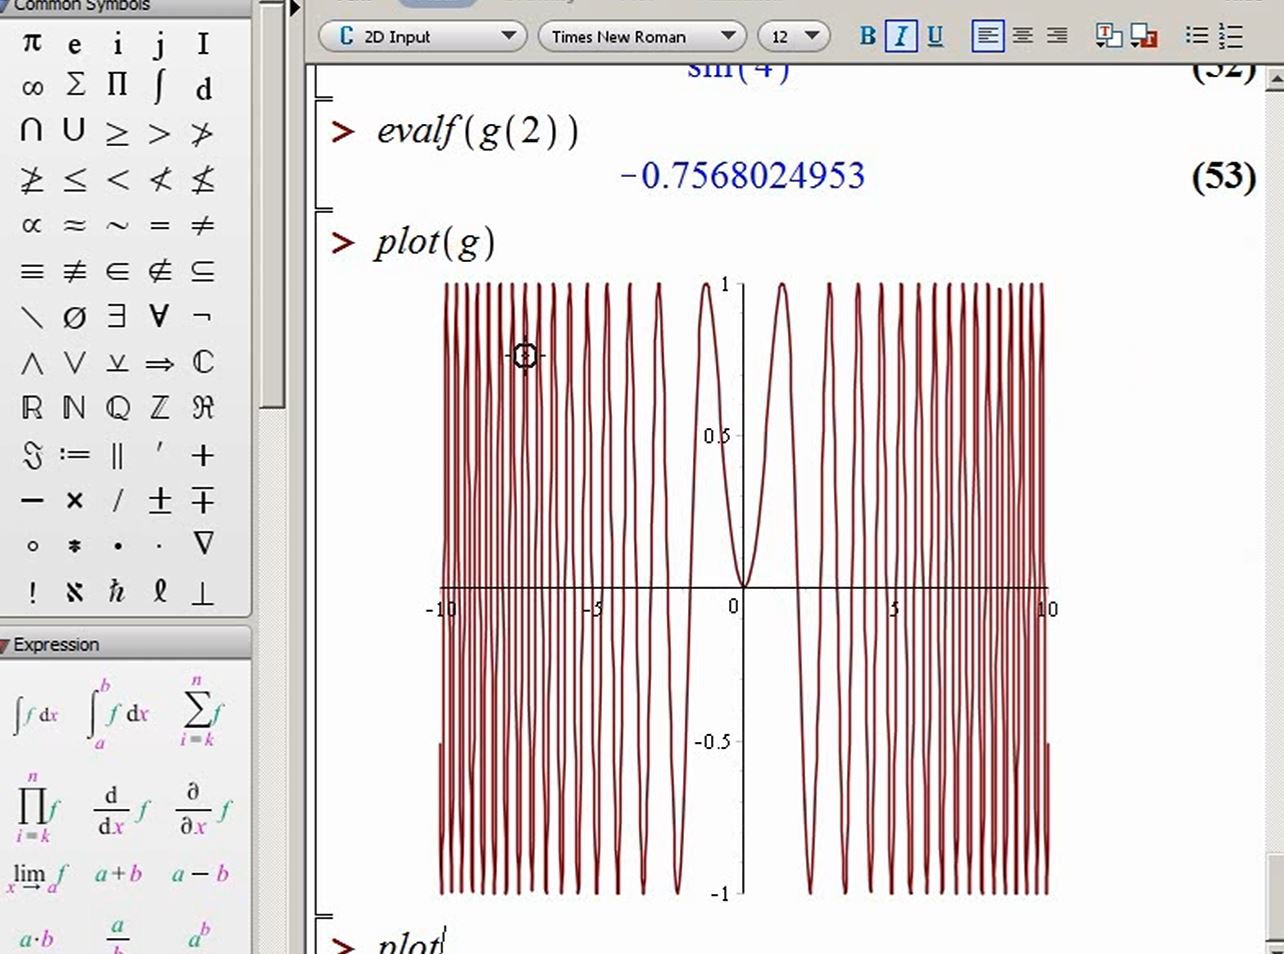Toggle bold formatting
1284x954 pixels.
coord(867,37)
